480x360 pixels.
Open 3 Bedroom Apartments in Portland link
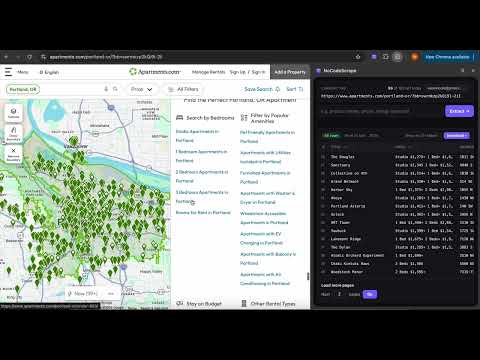(x=202, y=197)
